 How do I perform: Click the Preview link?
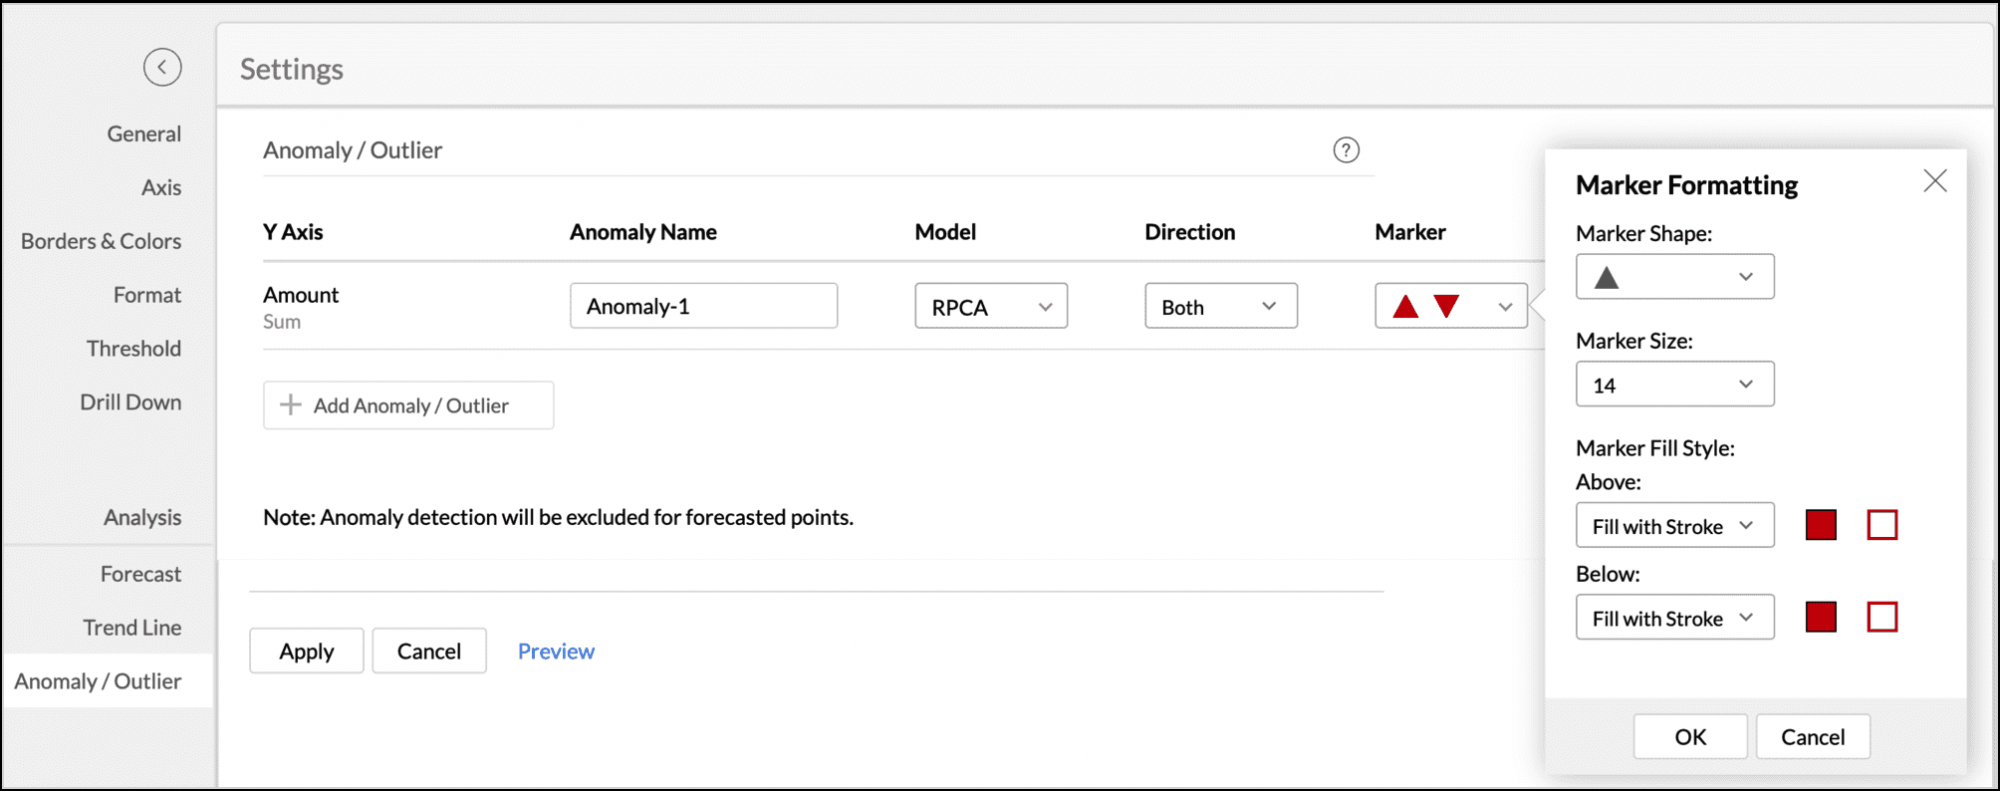point(556,651)
